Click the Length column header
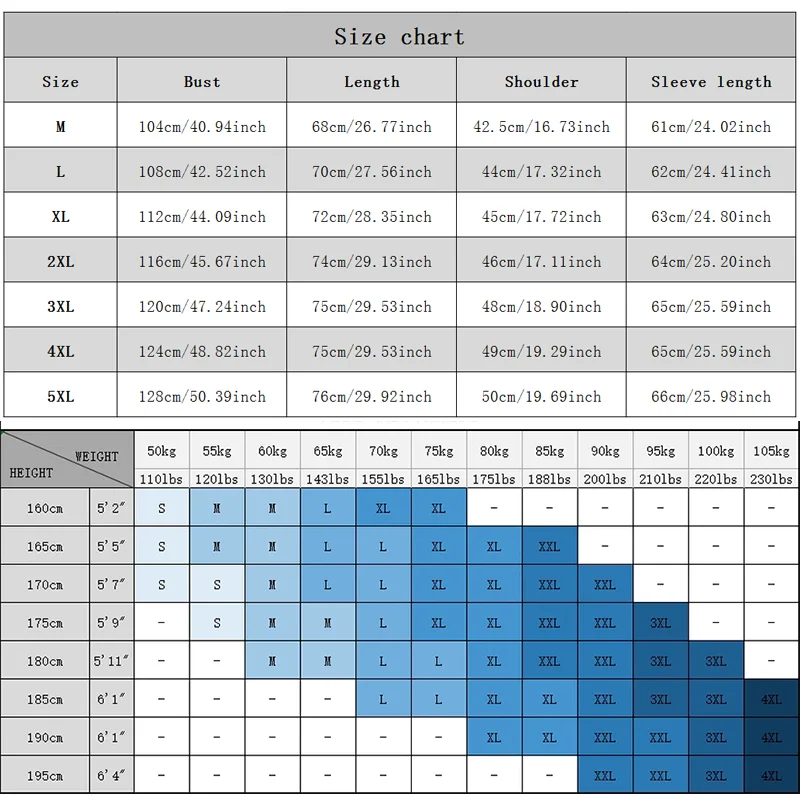 click(x=371, y=82)
